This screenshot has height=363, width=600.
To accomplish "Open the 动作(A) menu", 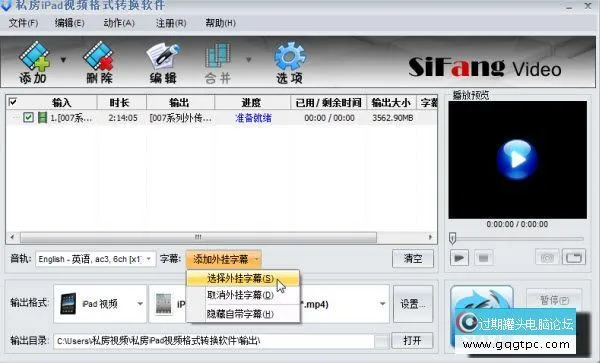I will 119,23.
